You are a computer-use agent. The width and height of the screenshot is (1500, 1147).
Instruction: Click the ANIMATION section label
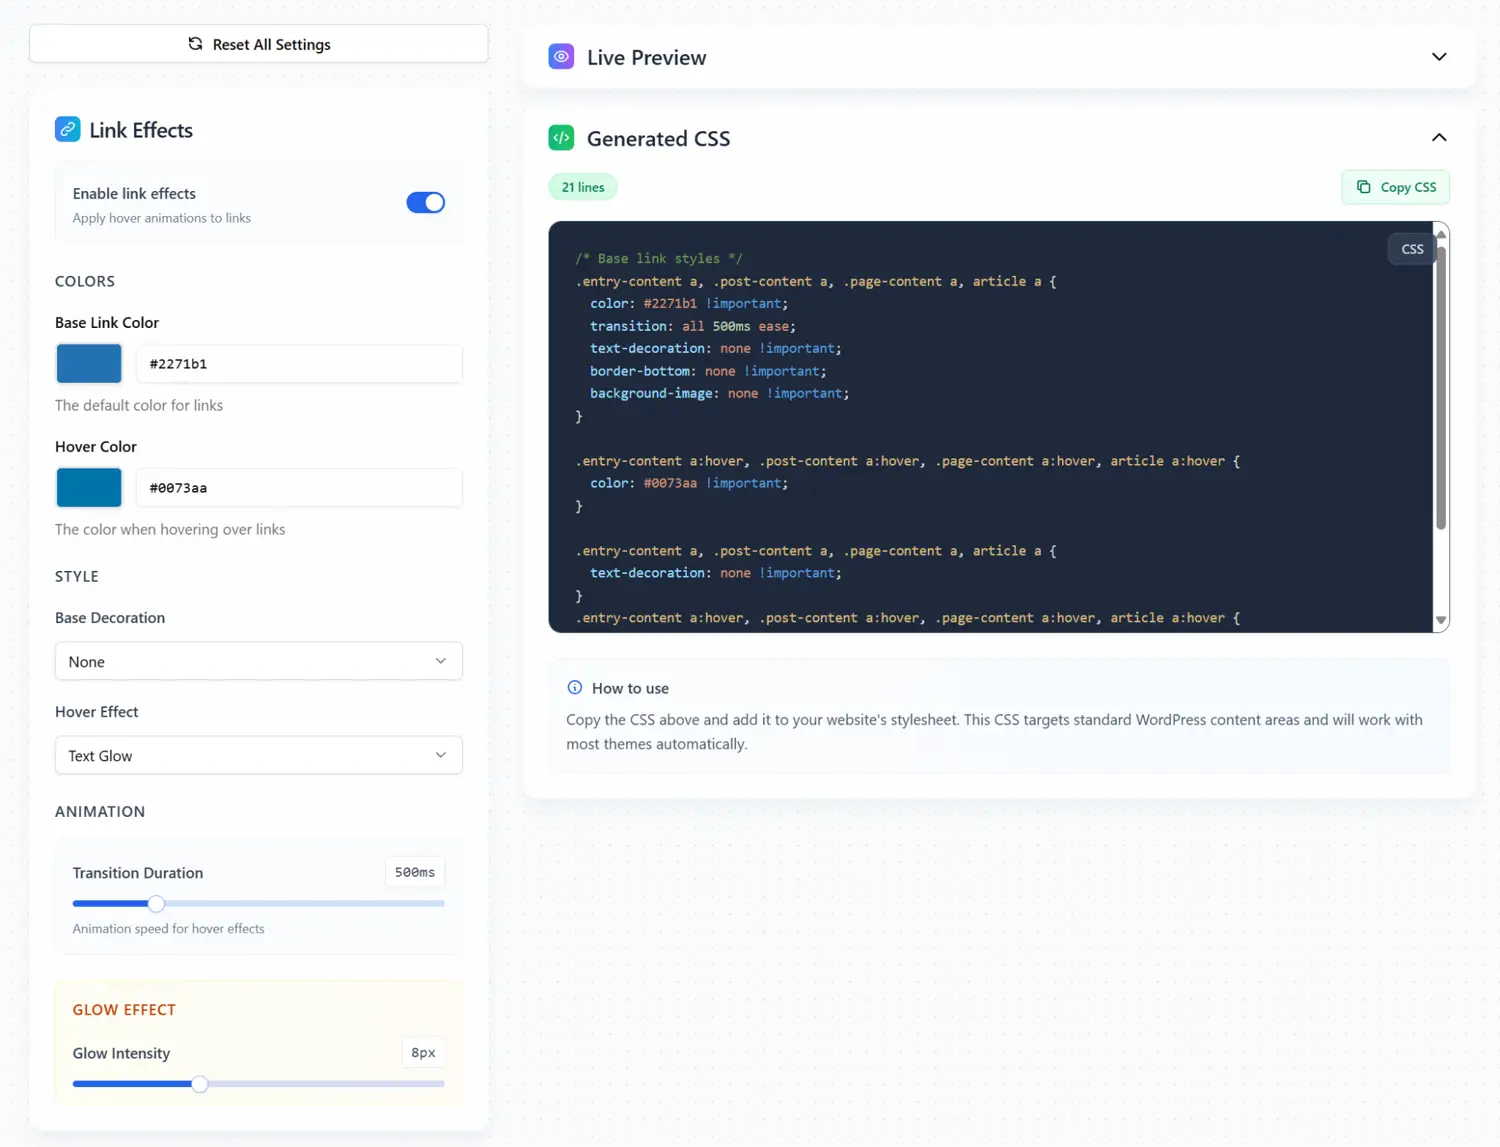(x=100, y=812)
